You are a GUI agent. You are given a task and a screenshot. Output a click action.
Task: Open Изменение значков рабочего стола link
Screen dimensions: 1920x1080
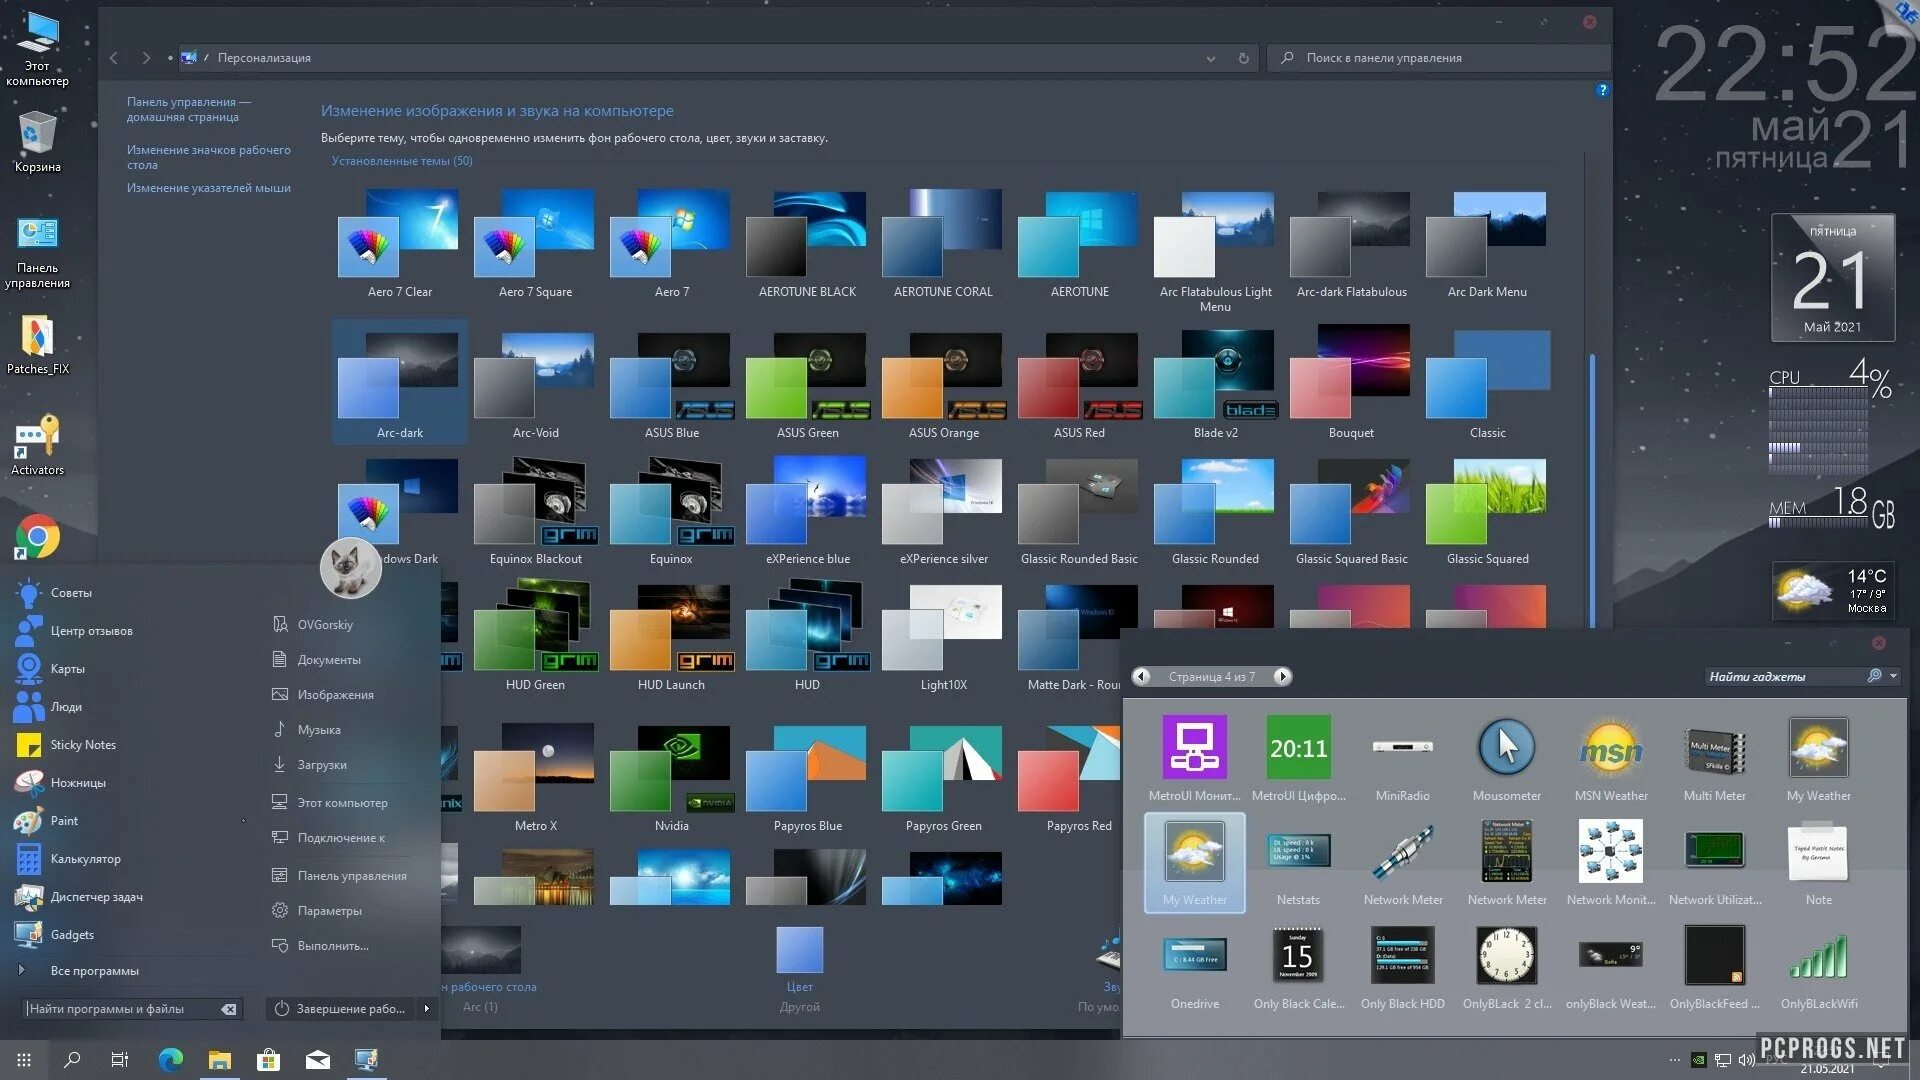[x=208, y=157]
